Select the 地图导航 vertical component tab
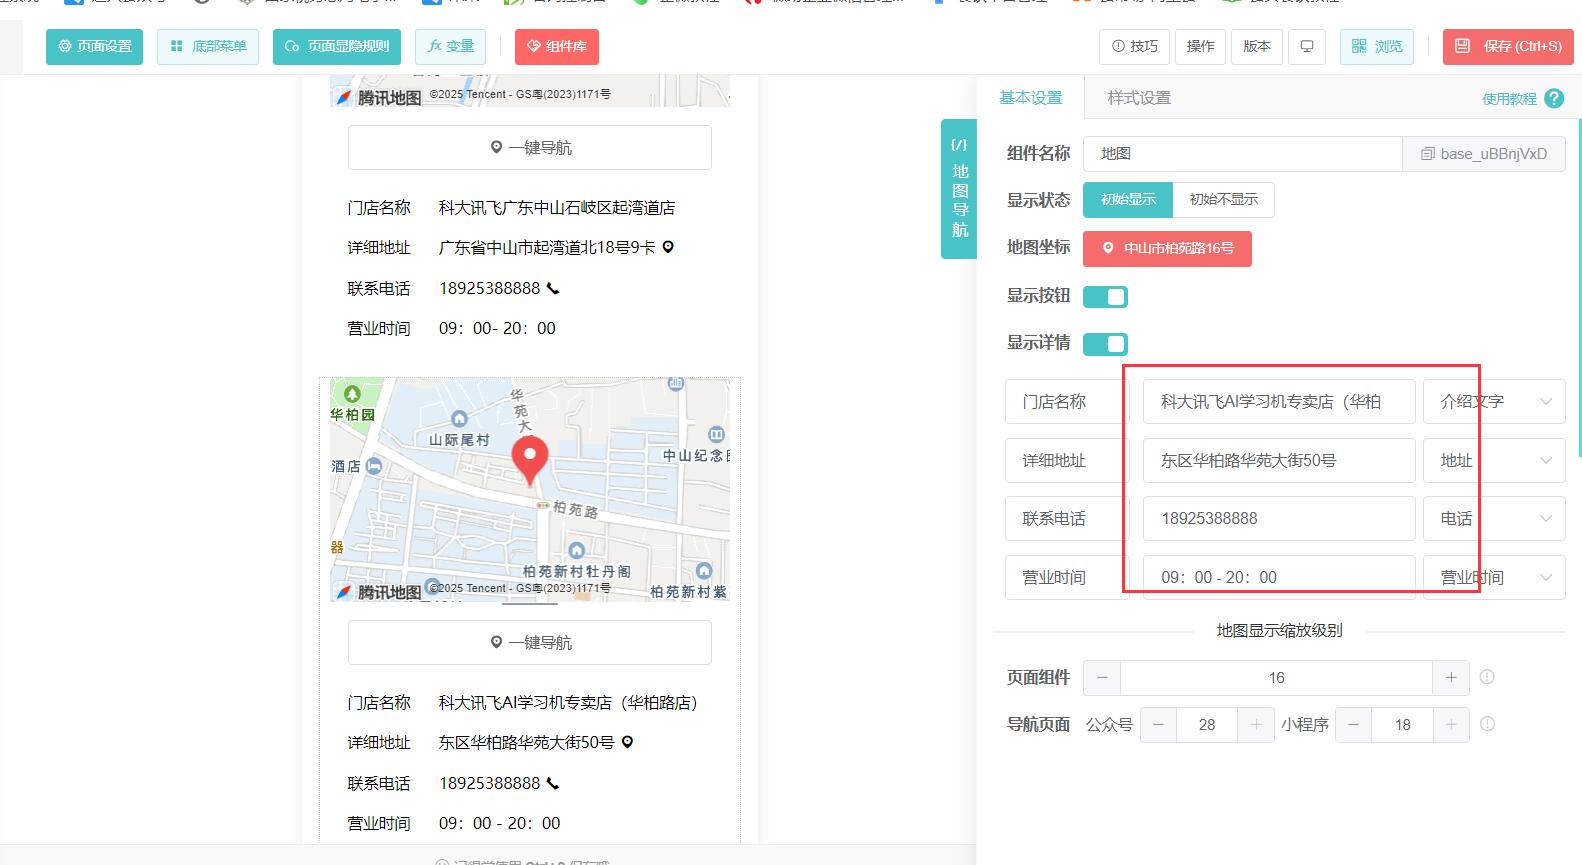This screenshot has width=1582, height=865. click(959, 188)
